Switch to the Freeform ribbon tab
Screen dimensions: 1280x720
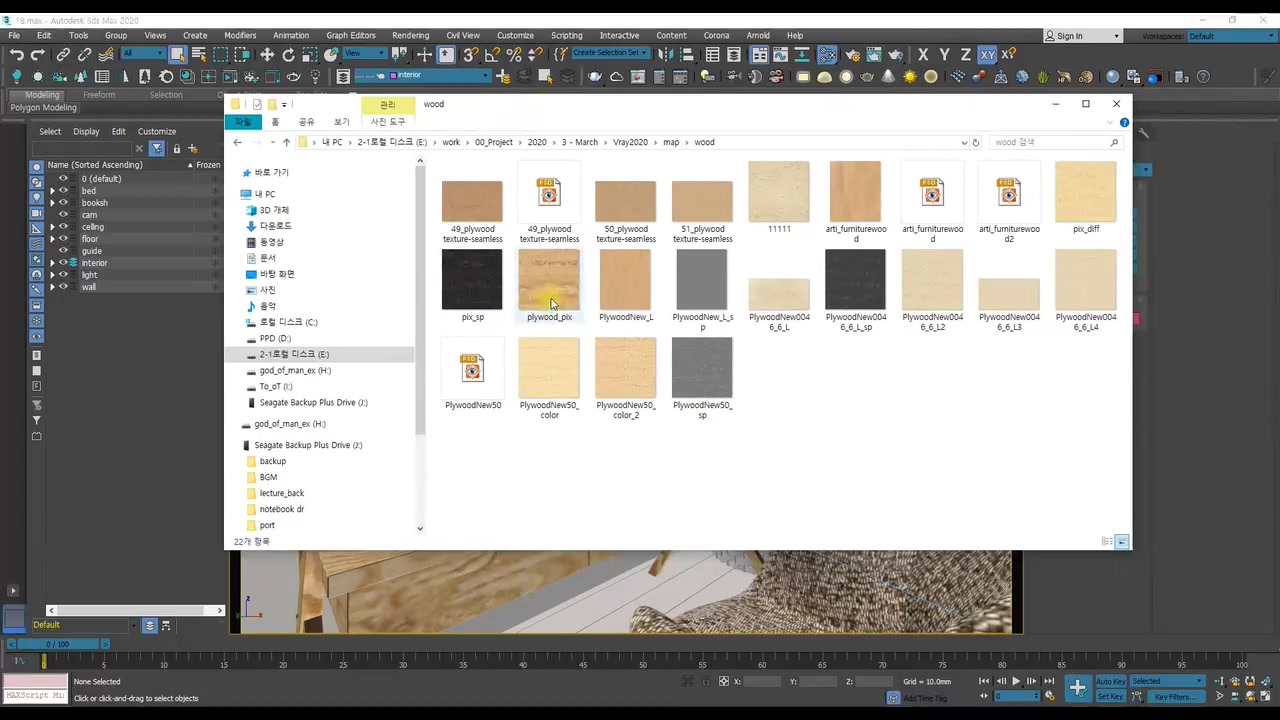click(99, 95)
